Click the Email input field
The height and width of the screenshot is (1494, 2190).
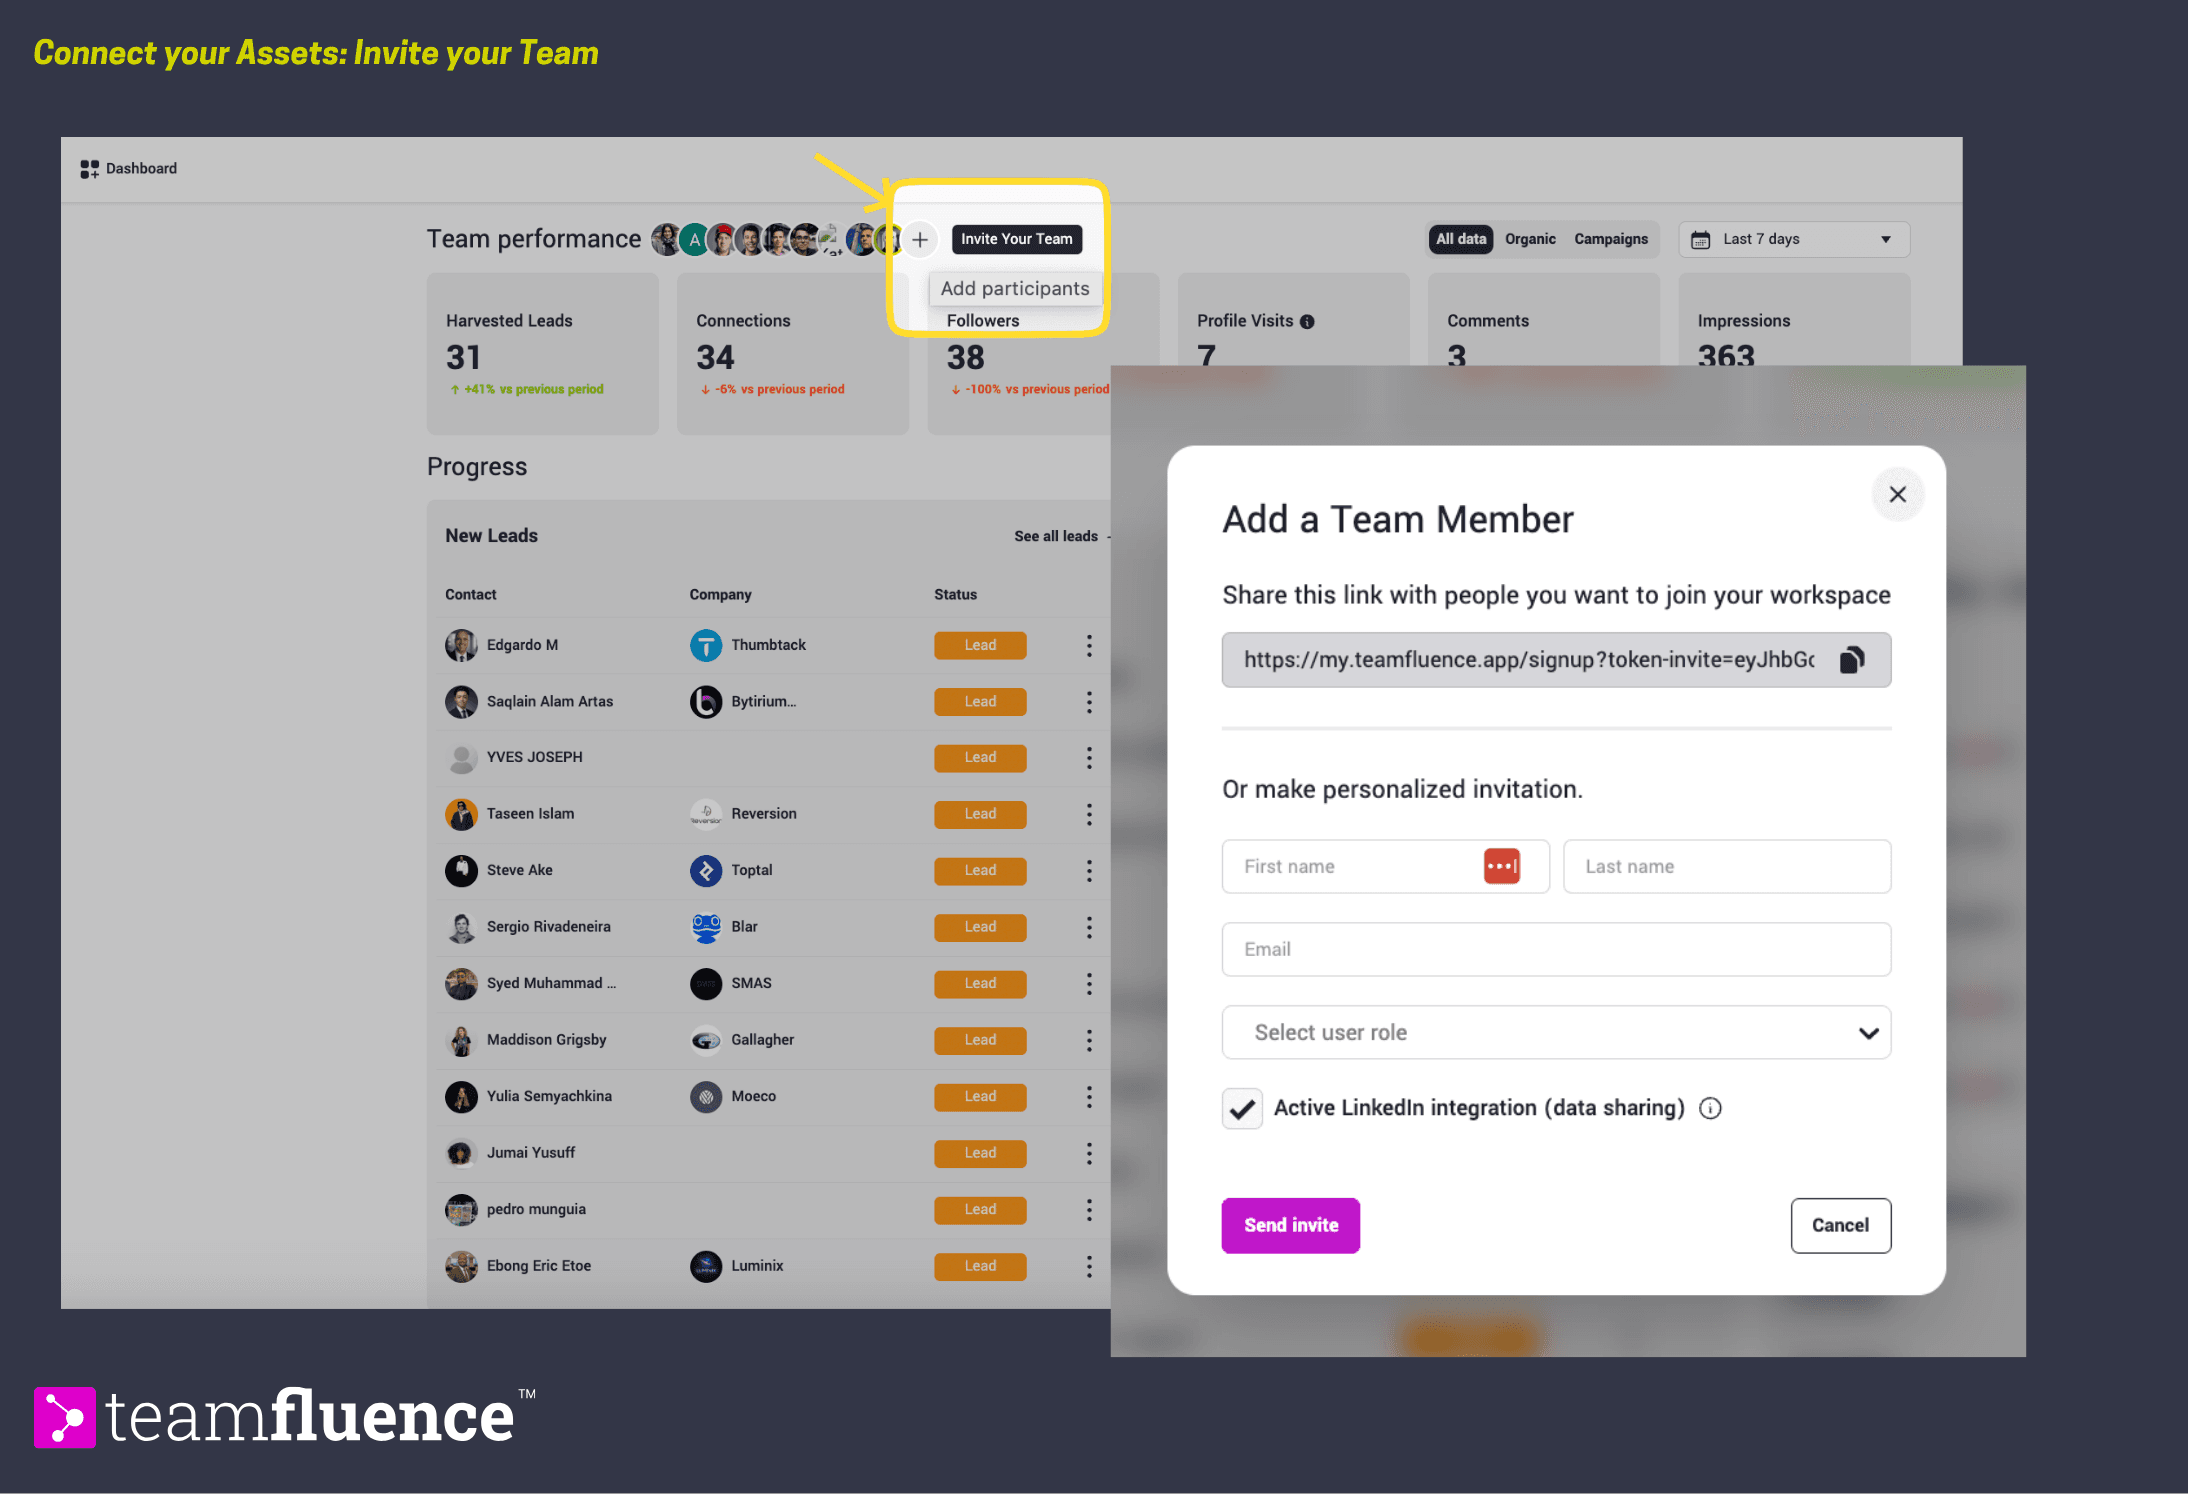[x=1555, y=950]
